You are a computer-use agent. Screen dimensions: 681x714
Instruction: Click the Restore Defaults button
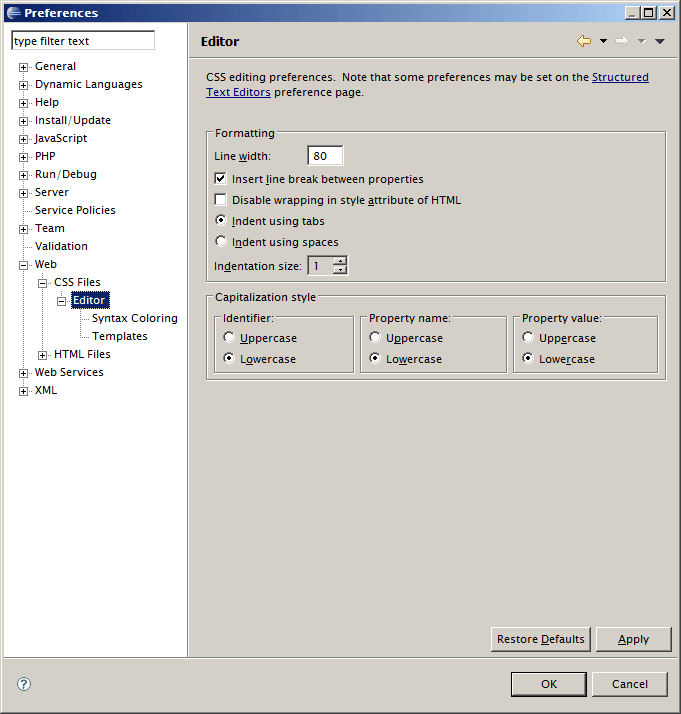(x=540, y=639)
